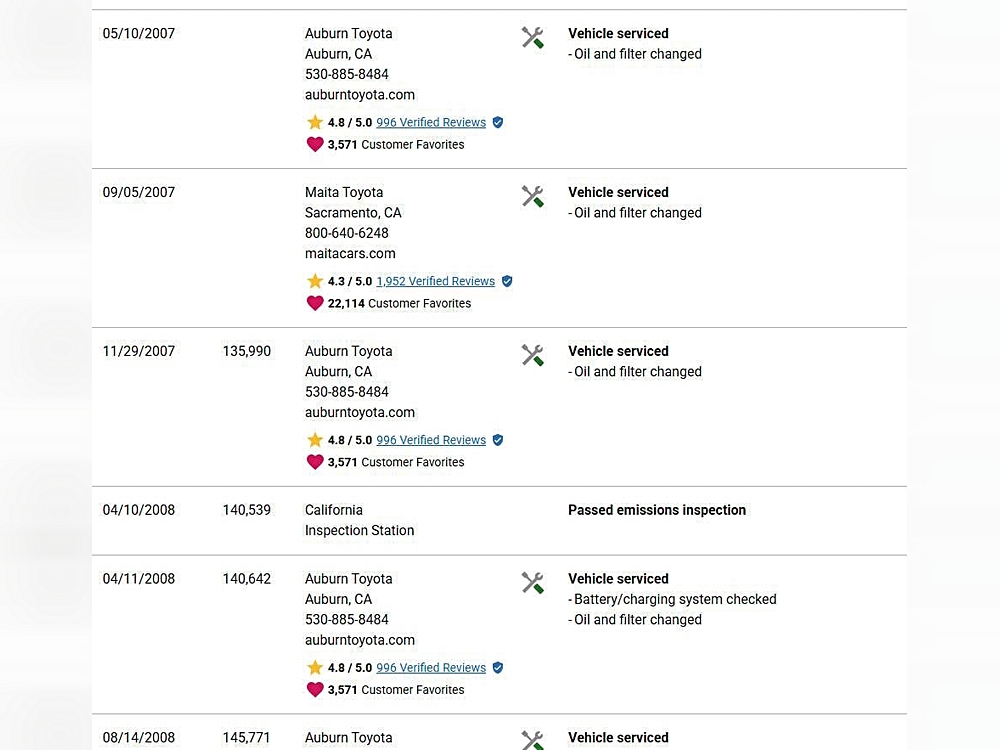Click the gold star rating in 04/11/2008 entry
The height and width of the screenshot is (750, 1000).
pyautogui.click(x=315, y=668)
